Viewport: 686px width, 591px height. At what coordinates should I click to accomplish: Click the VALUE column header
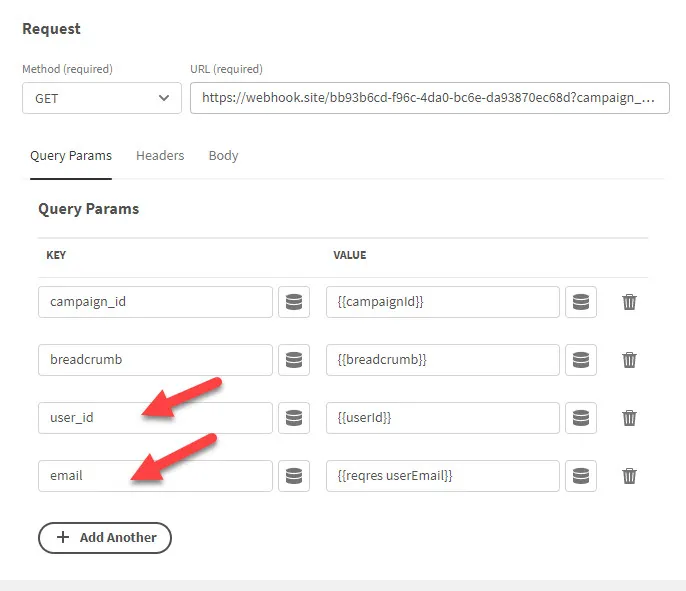tap(350, 255)
